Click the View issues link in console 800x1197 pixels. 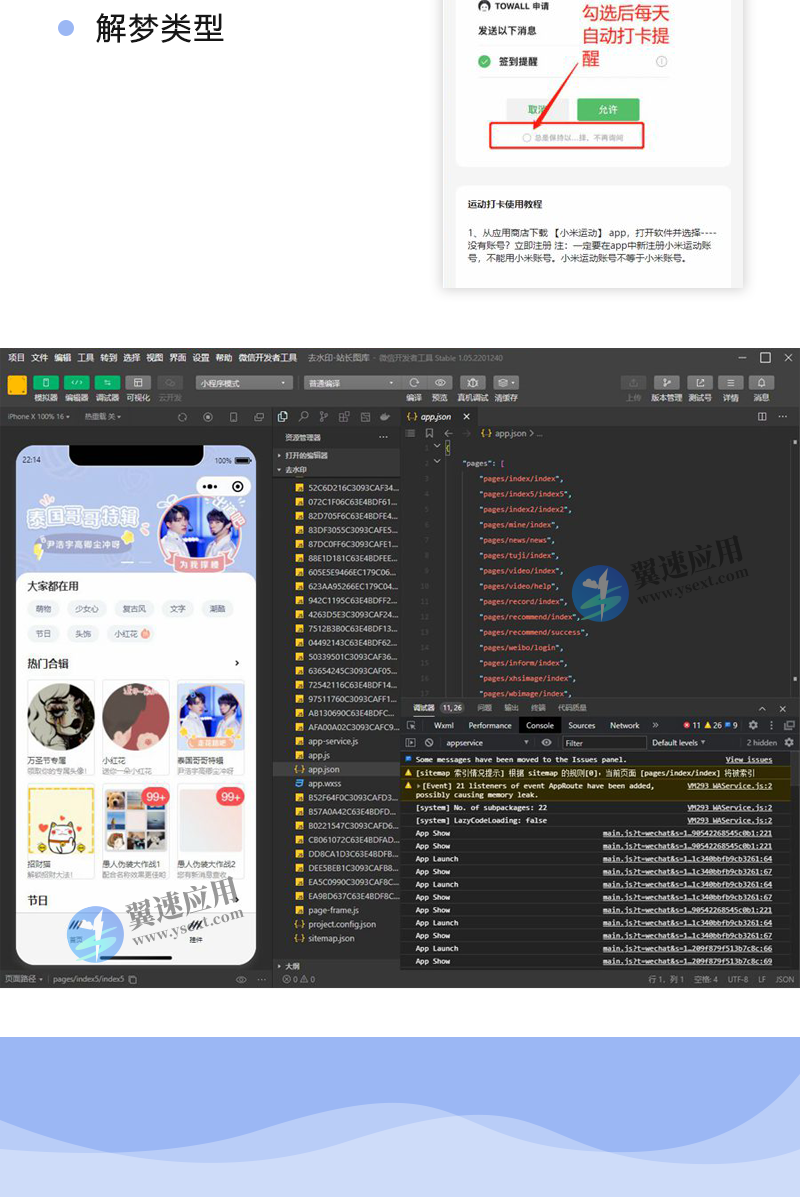click(x=750, y=759)
